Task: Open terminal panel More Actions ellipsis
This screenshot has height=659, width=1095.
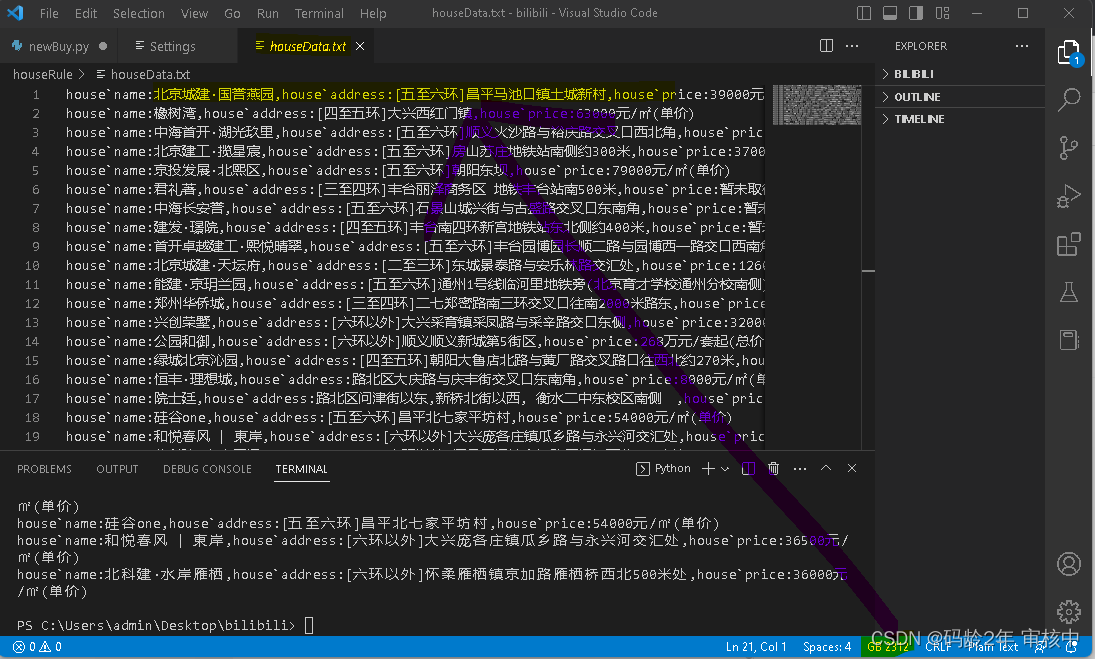Action: tap(800, 468)
